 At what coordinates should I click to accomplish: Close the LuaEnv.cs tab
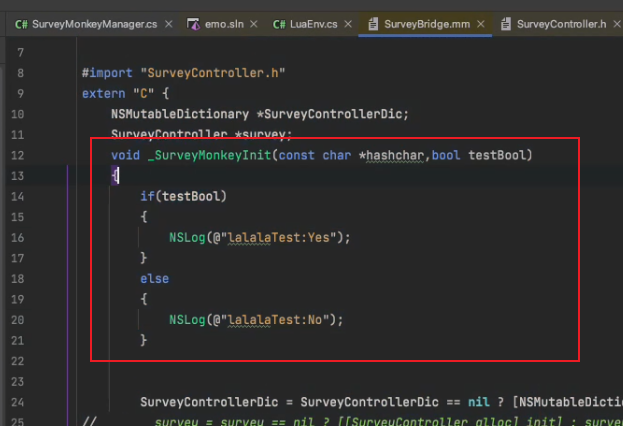tap(348, 24)
